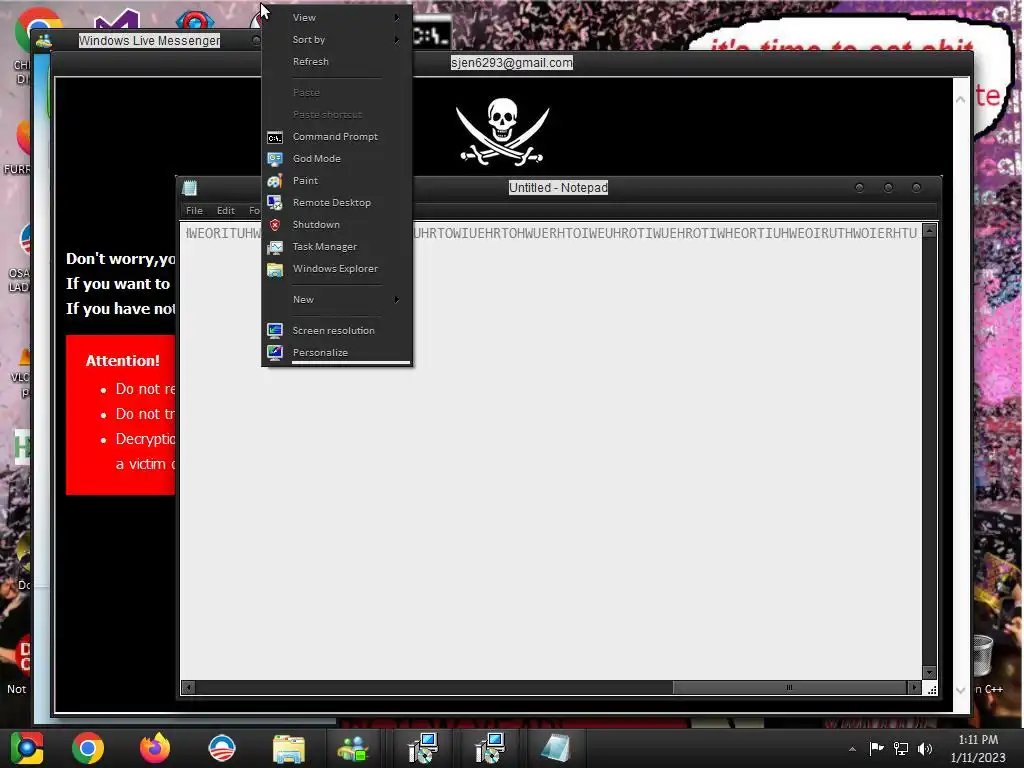
Task: Click Notepad's horizontal scrollbar thumb
Action: 790,687
